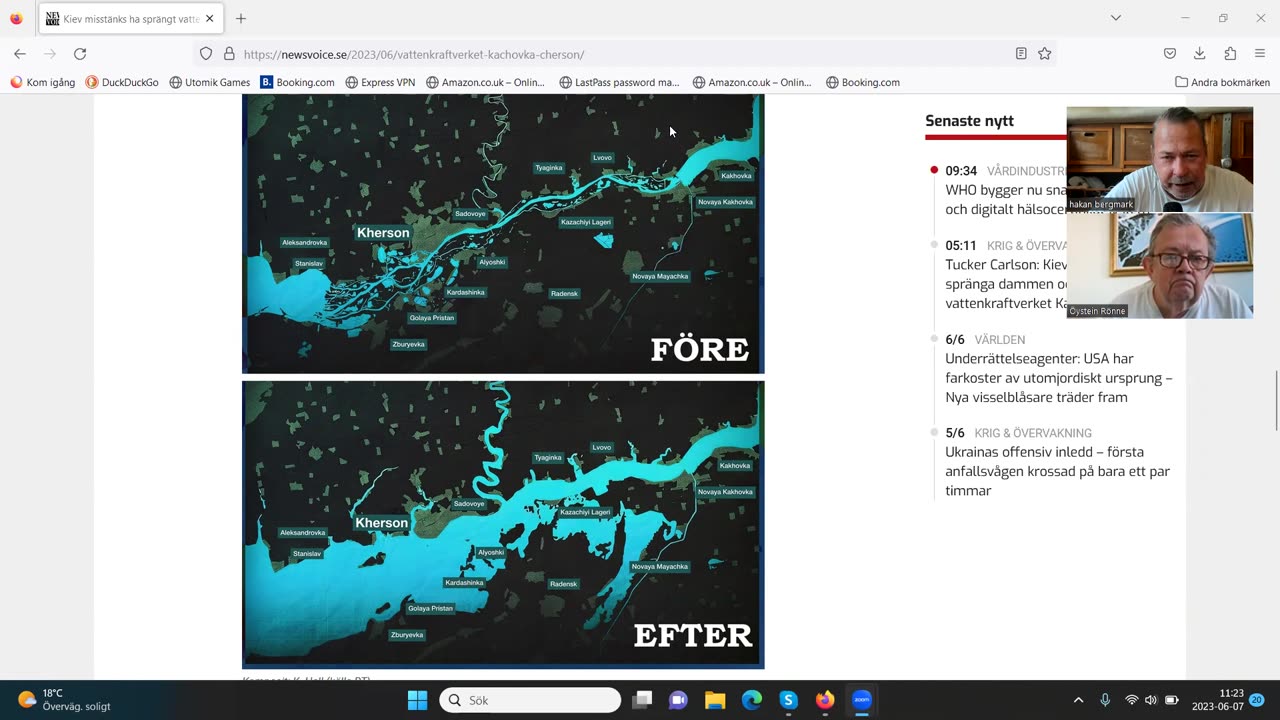Open the WHO bygger news headline

pyautogui.click(x=1005, y=199)
